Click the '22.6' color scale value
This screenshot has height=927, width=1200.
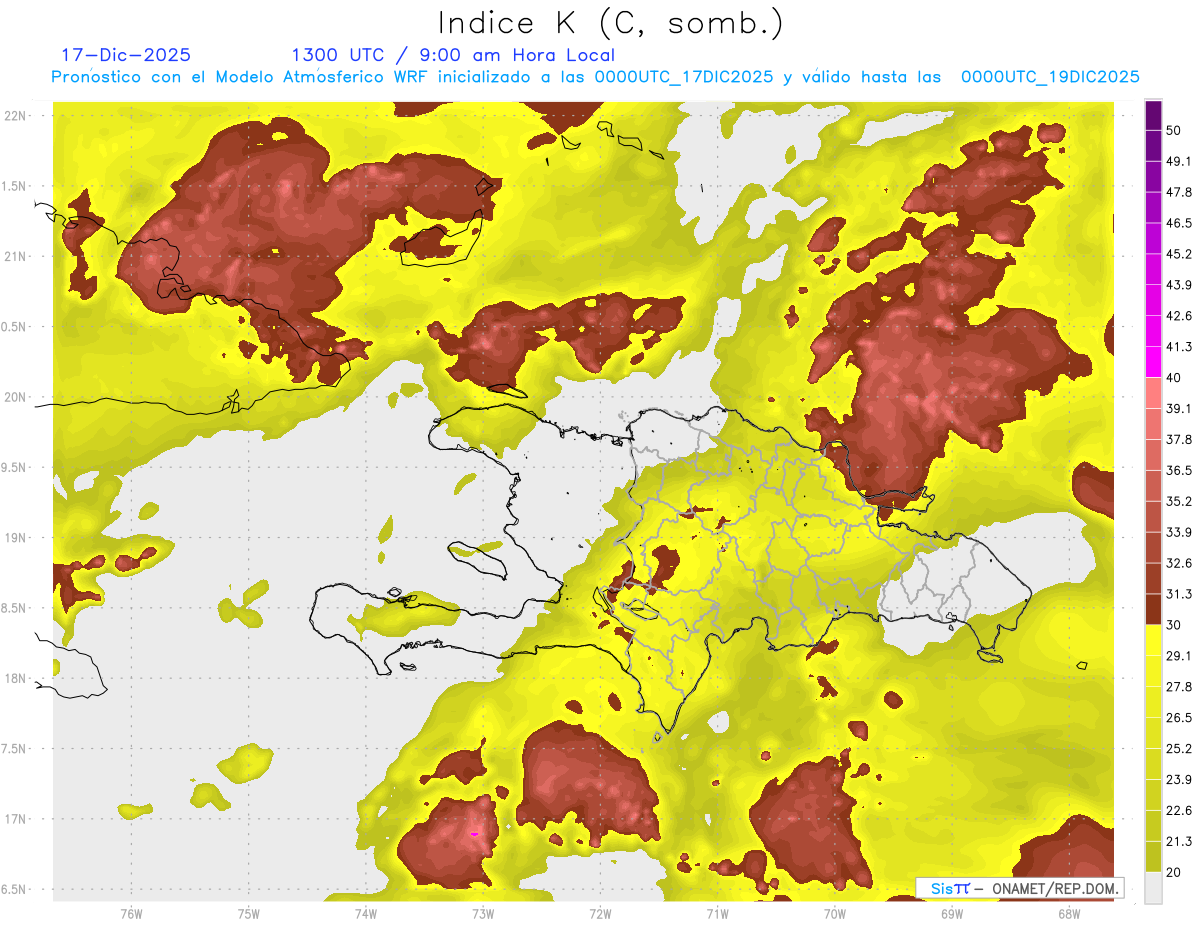click(1178, 811)
